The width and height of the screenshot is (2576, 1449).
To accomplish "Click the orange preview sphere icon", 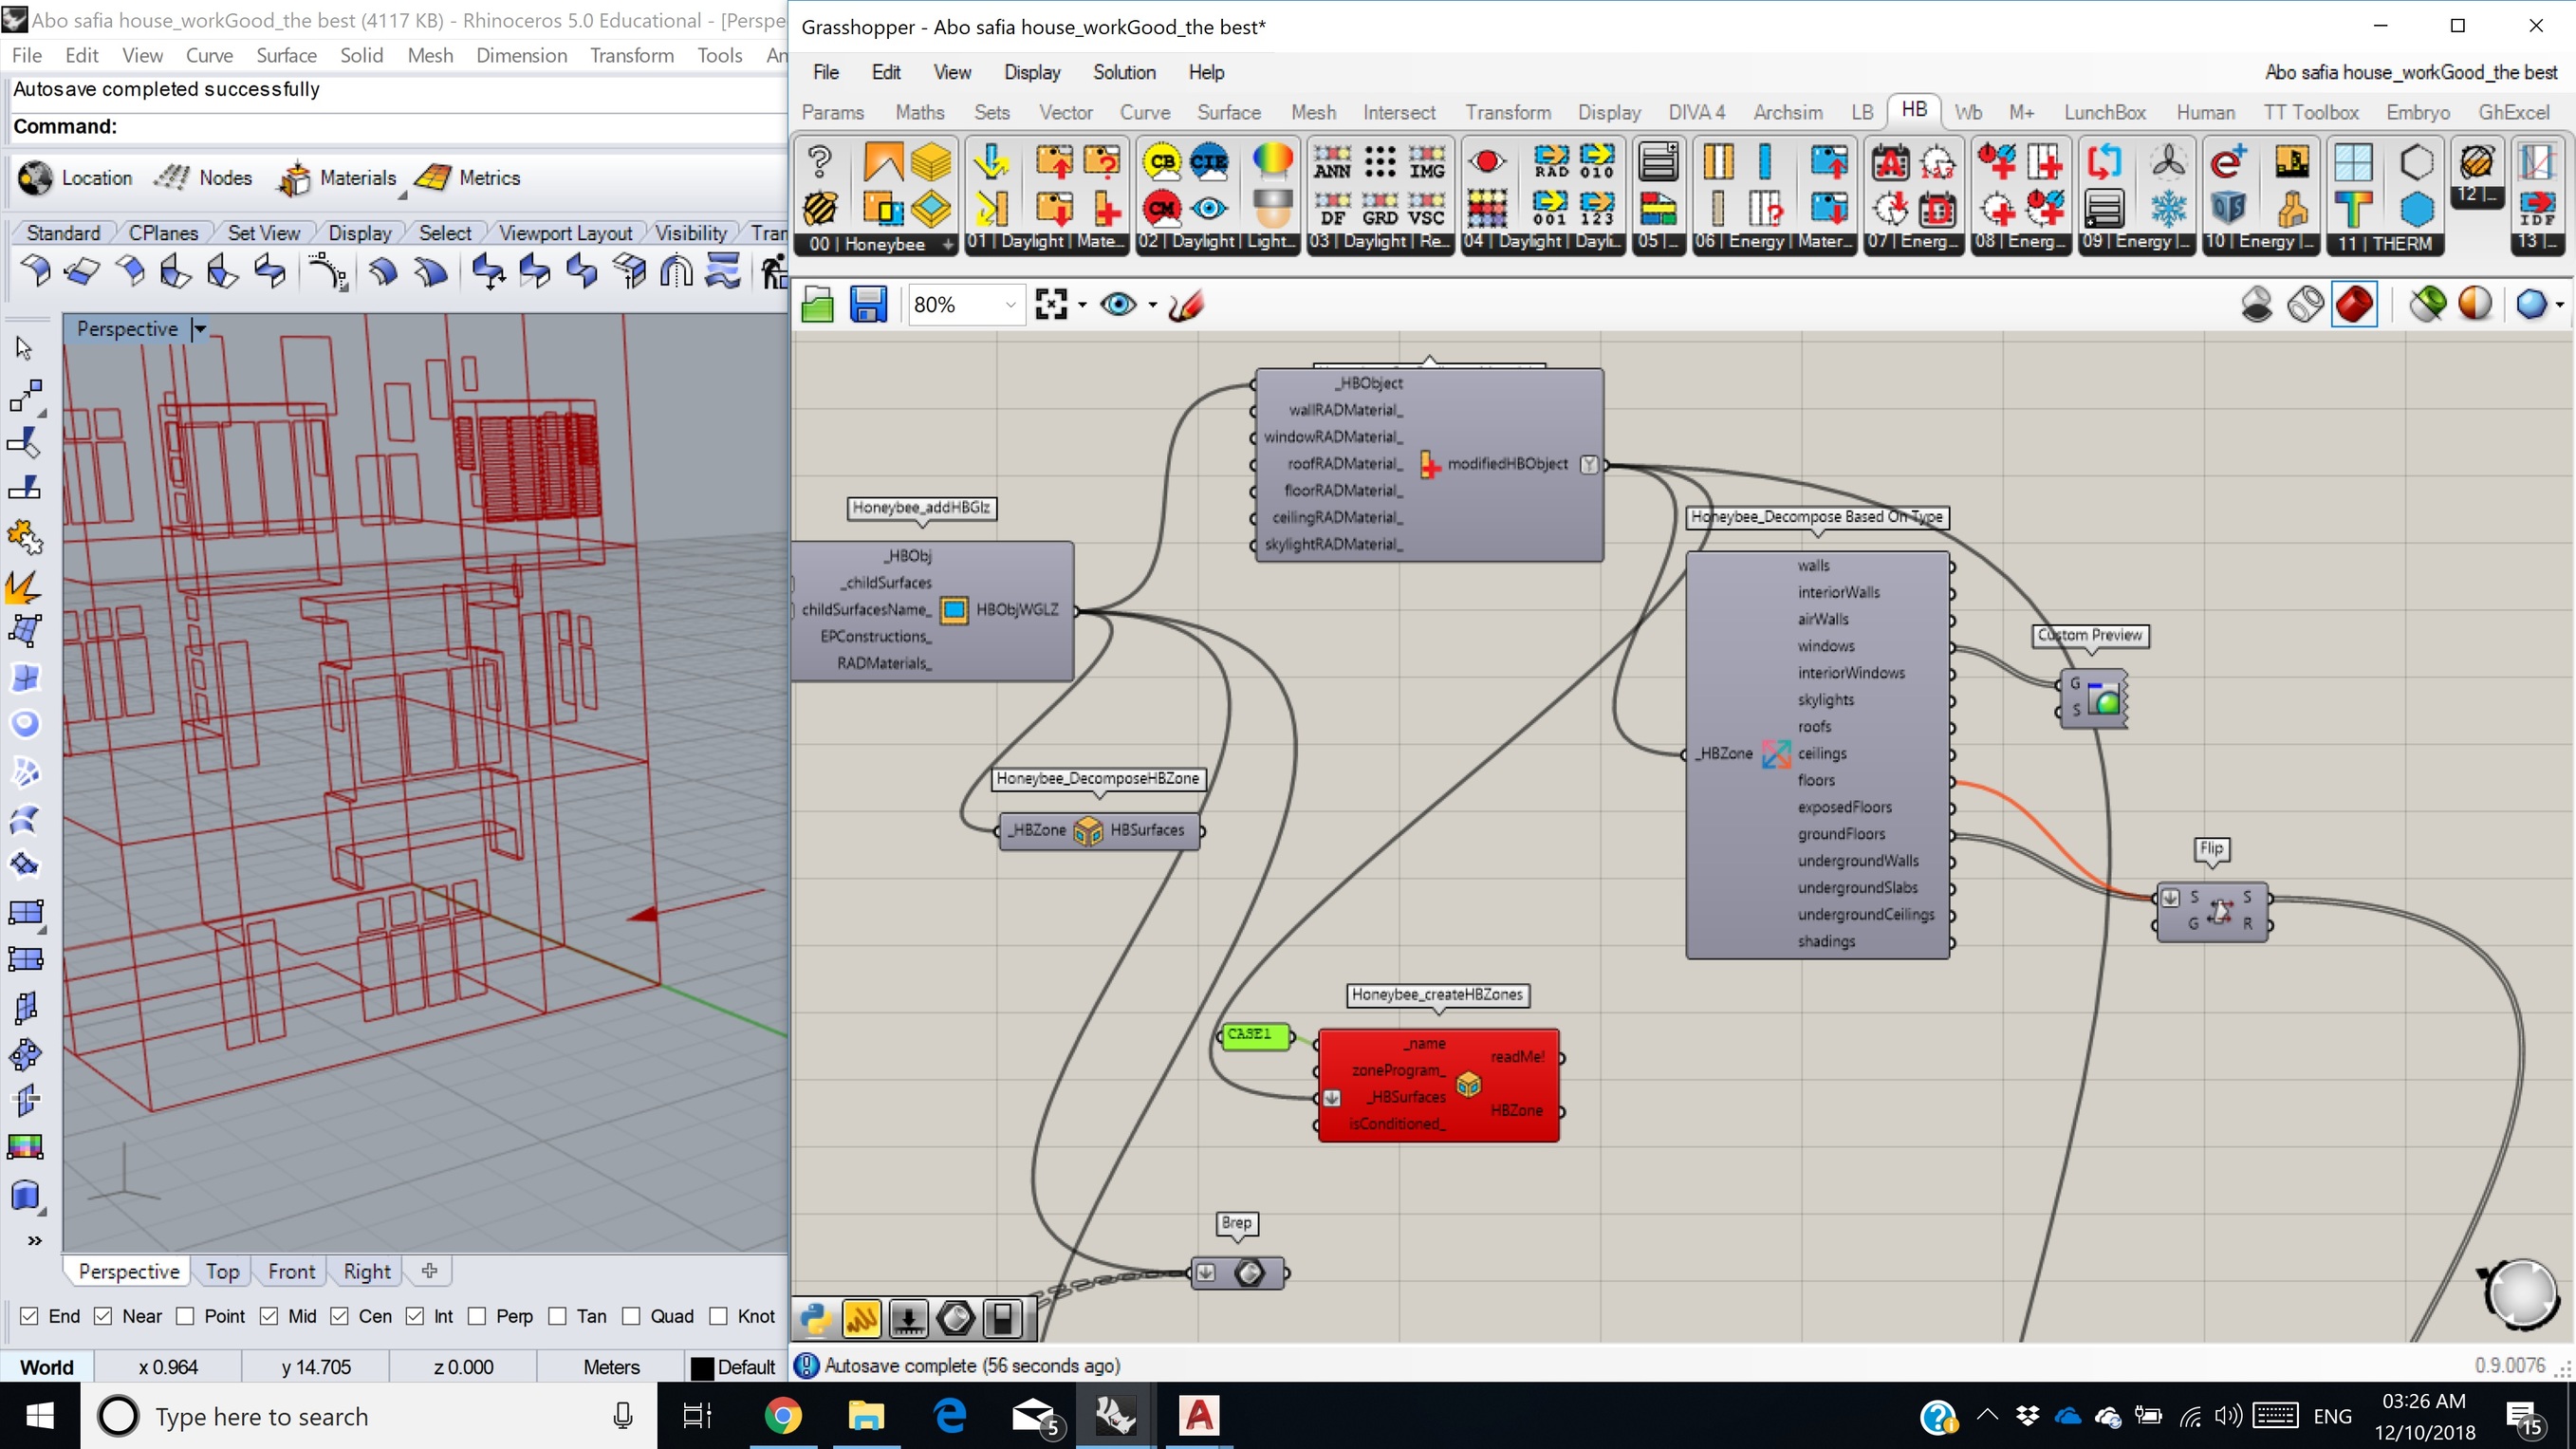I will 2475,305.
